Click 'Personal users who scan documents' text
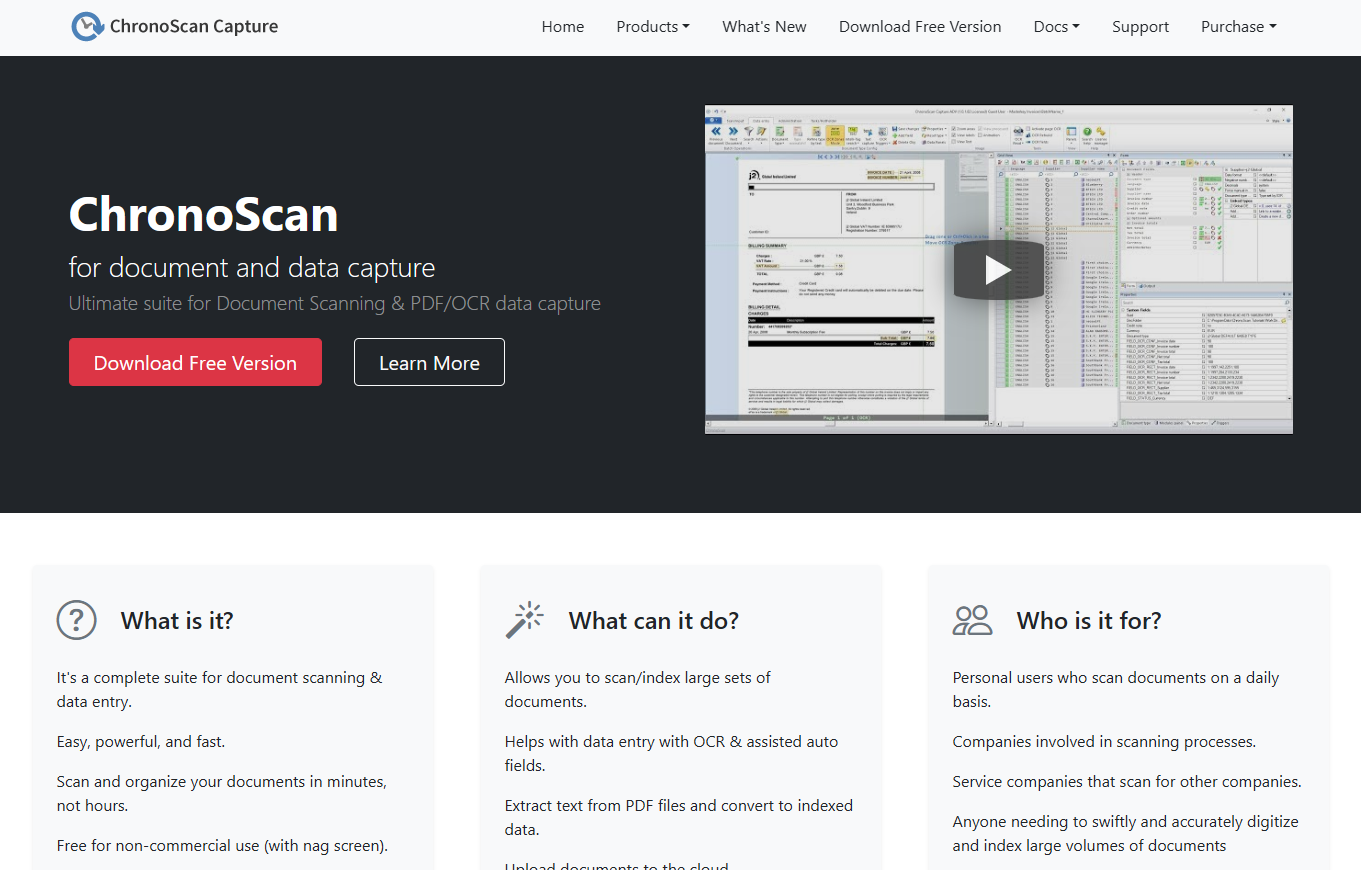The width and height of the screenshot is (1361, 870). (x=1116, y=690)
